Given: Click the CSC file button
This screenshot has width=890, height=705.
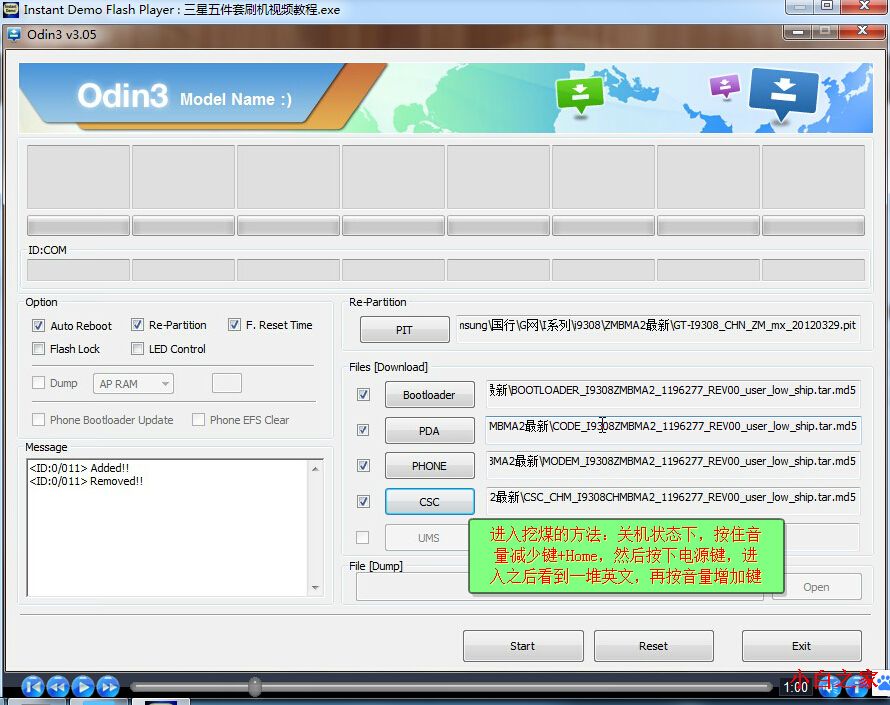Looking at the screenshot, I should [429, 502].
